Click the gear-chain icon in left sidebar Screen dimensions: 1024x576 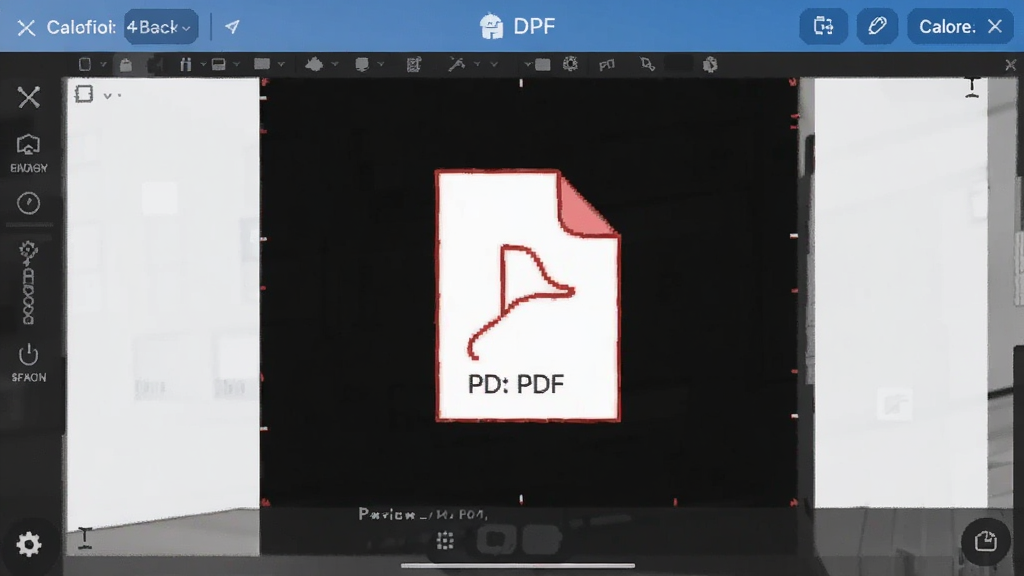28,282
